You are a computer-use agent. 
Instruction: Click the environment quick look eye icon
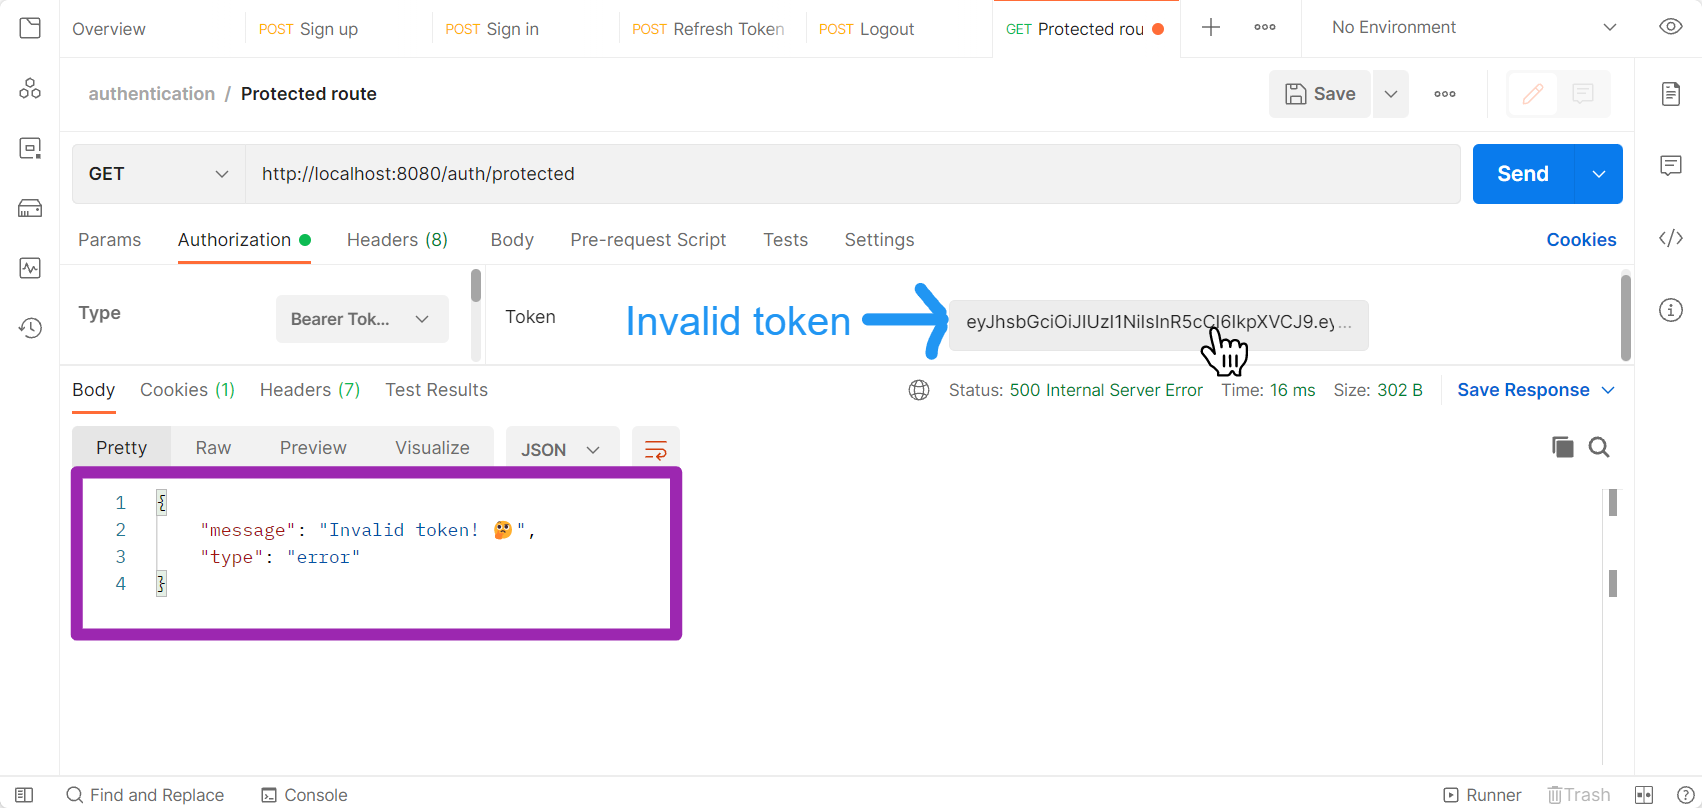(1671, 27)
